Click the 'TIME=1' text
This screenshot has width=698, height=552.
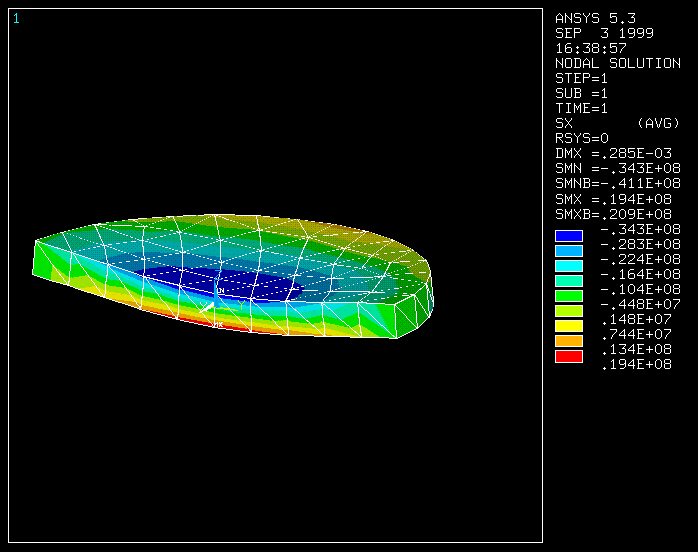click(581, 108)
